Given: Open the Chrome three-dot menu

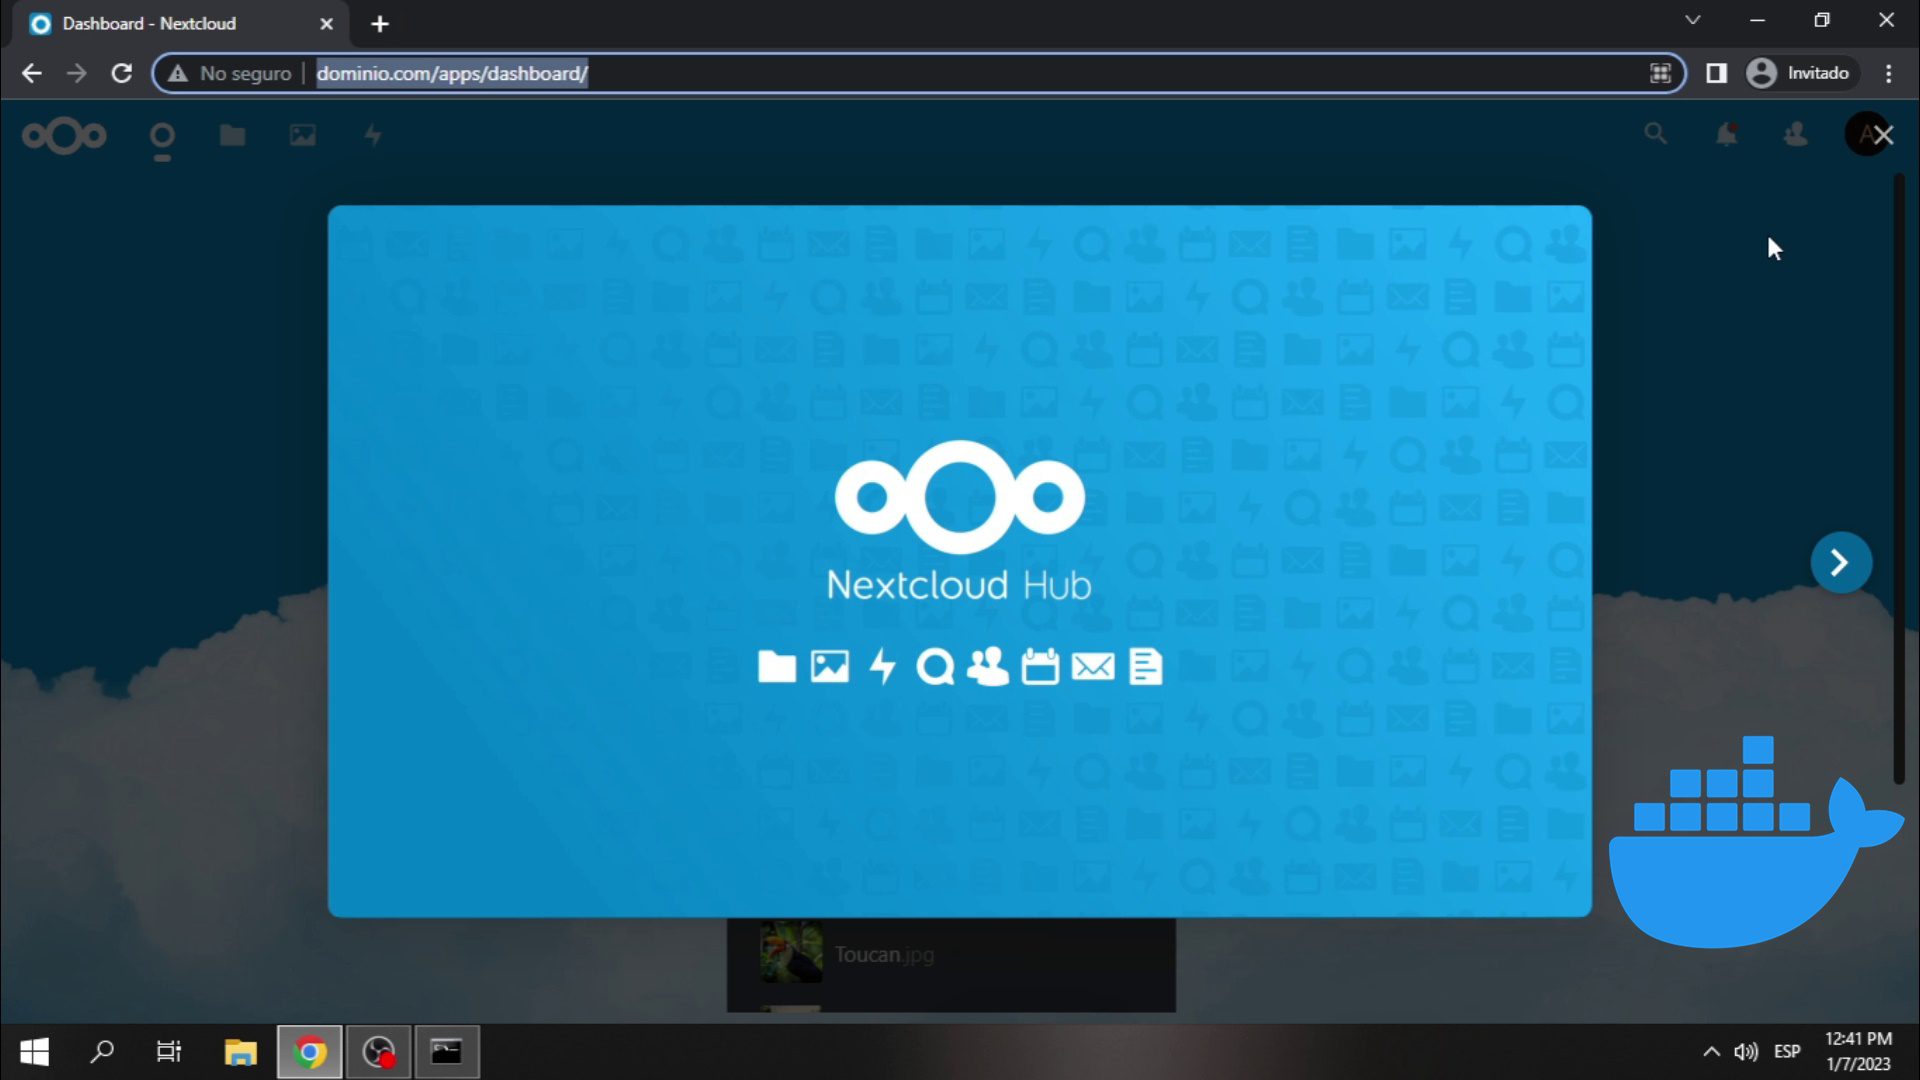Looking at the screenshot, I should pos(1888,73).
